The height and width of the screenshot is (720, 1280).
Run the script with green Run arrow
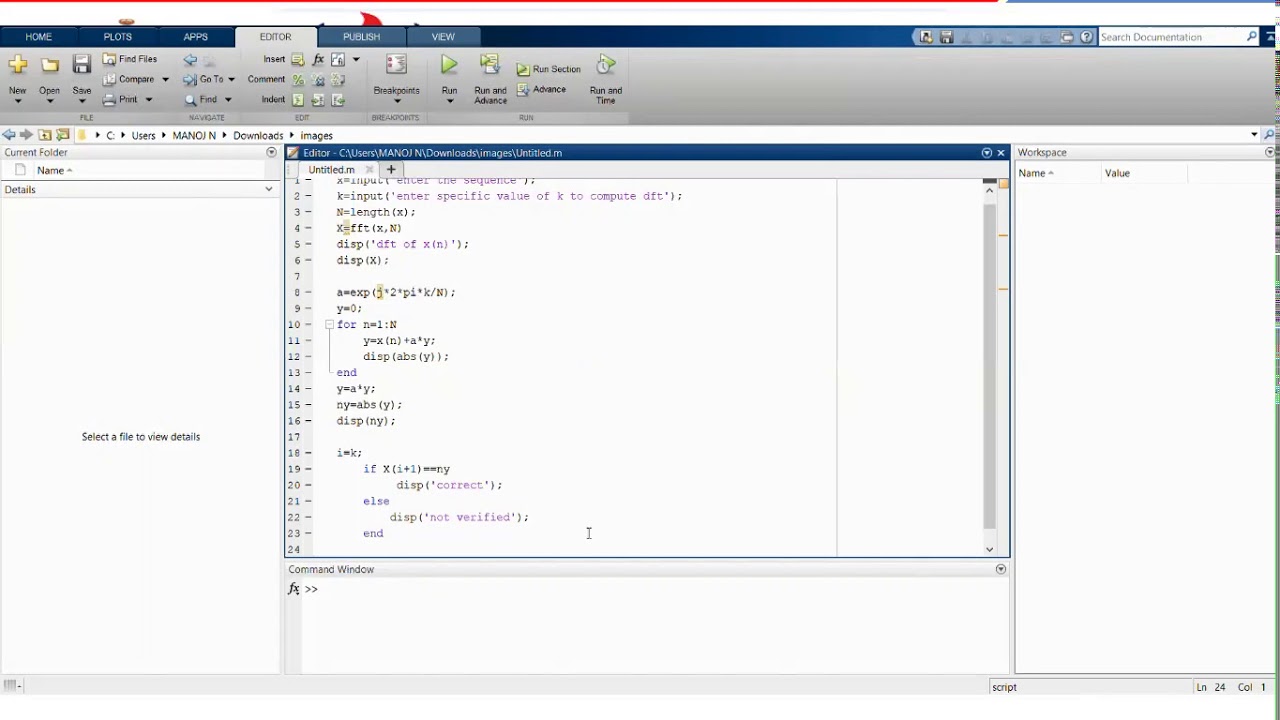449,65
